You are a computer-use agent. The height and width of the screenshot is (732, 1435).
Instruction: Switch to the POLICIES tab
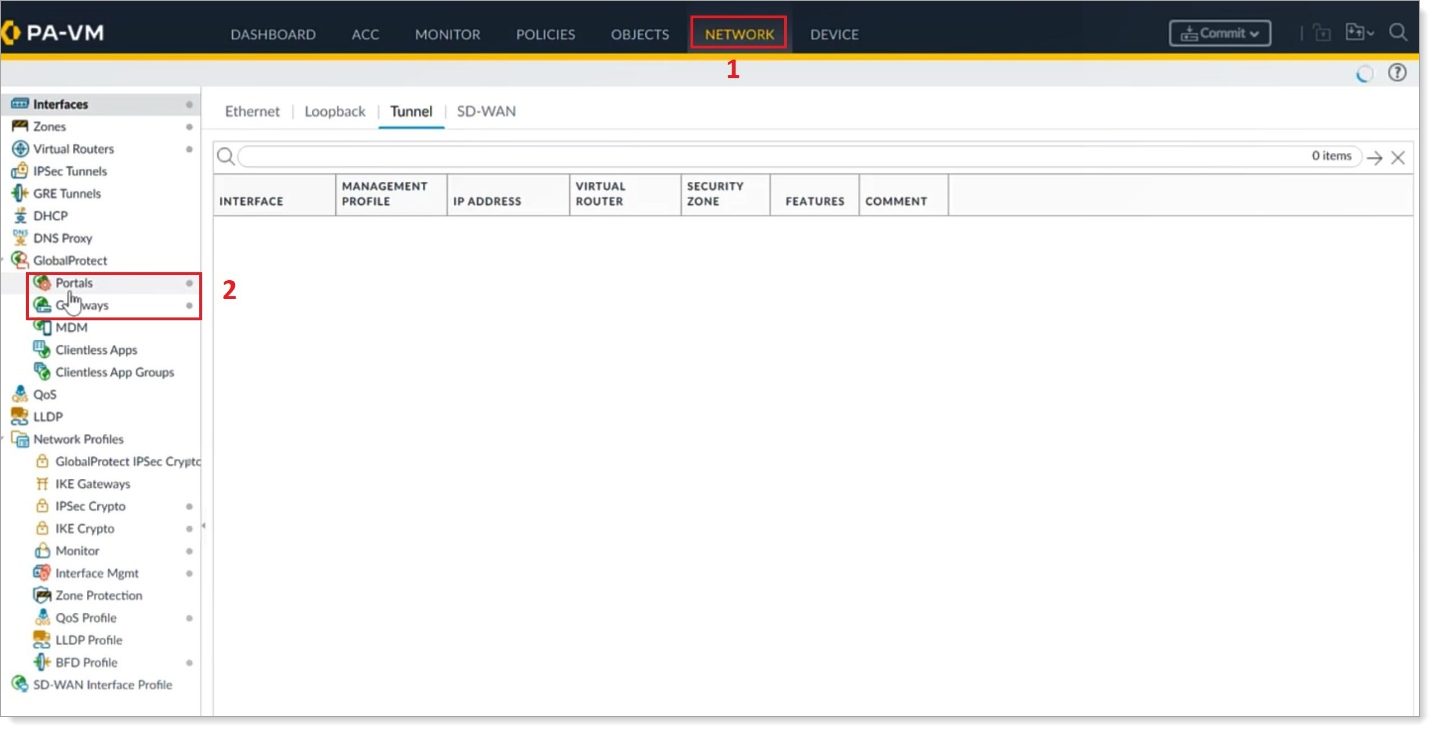tap(545, 34)
